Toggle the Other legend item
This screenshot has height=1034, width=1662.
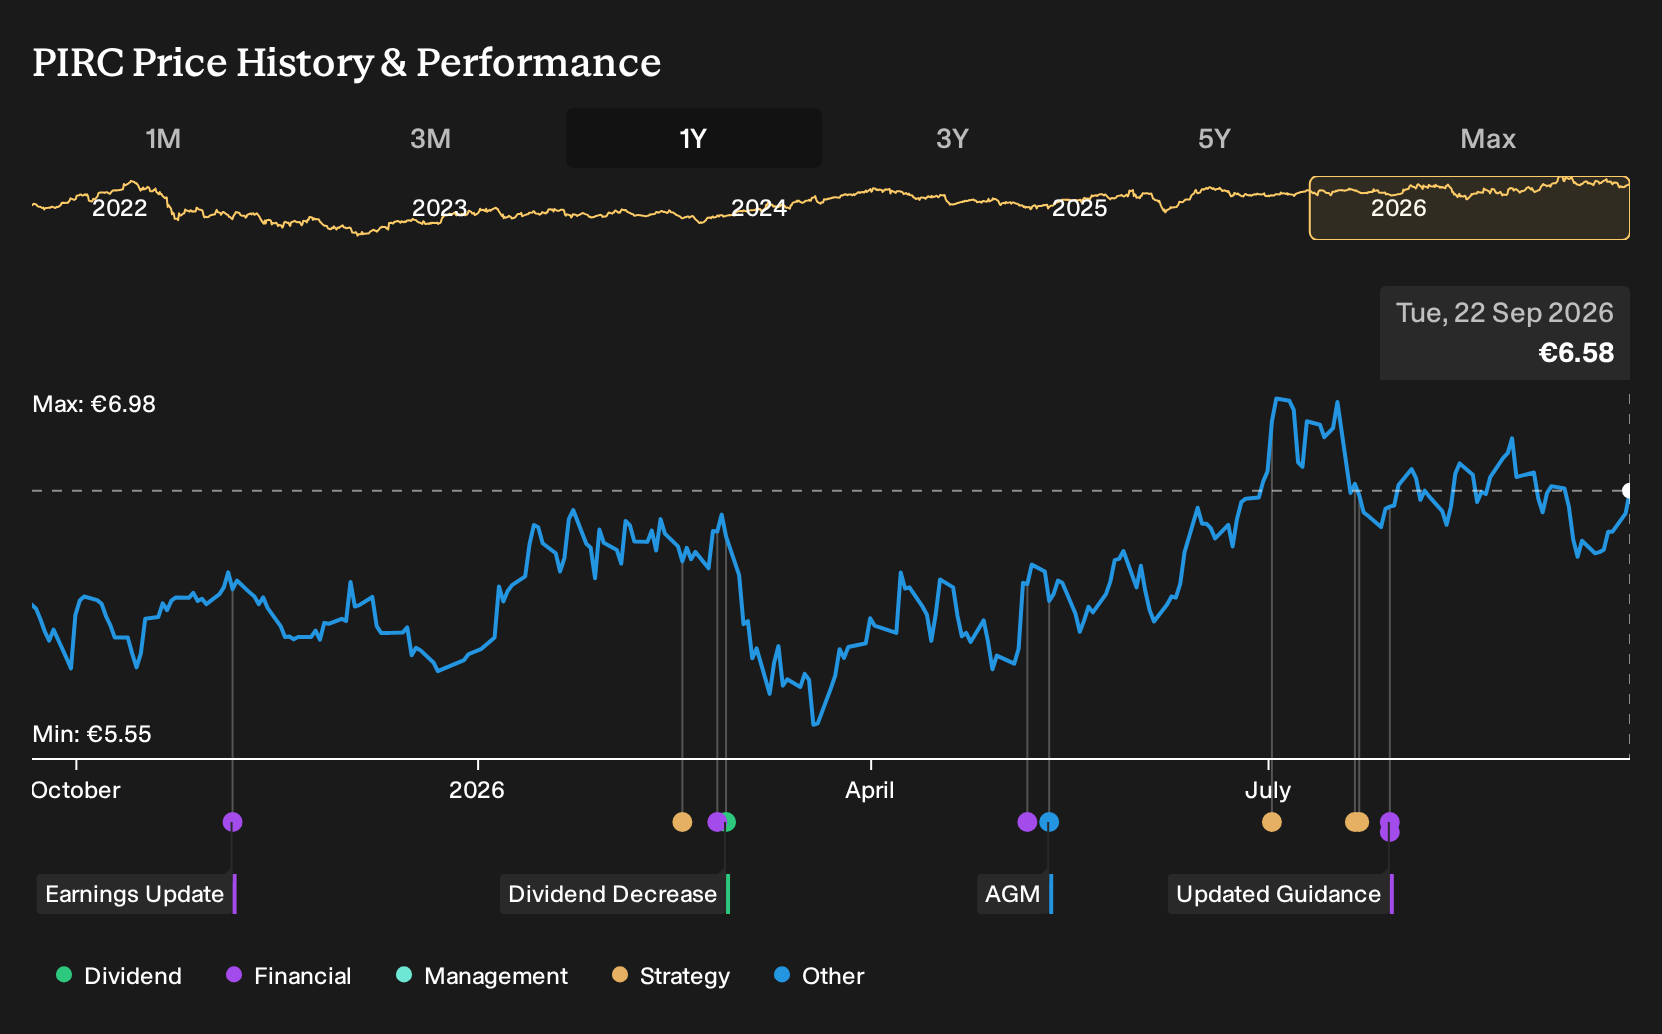pyautogui.click(x=819, y=975)
